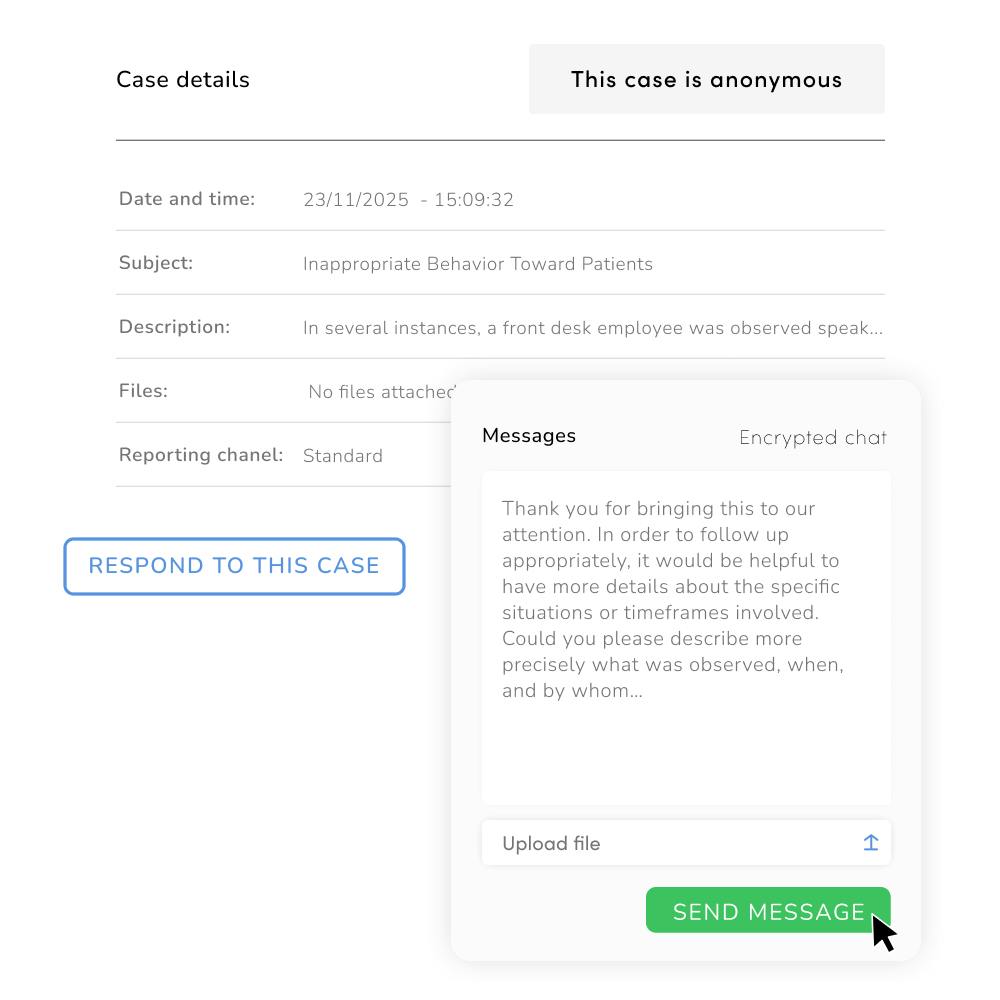The width and height of the screenshot is (1000, 1000).
Task: Select the Standard reporting channel value
Action: pyautogui.click(x=343, y=456)
